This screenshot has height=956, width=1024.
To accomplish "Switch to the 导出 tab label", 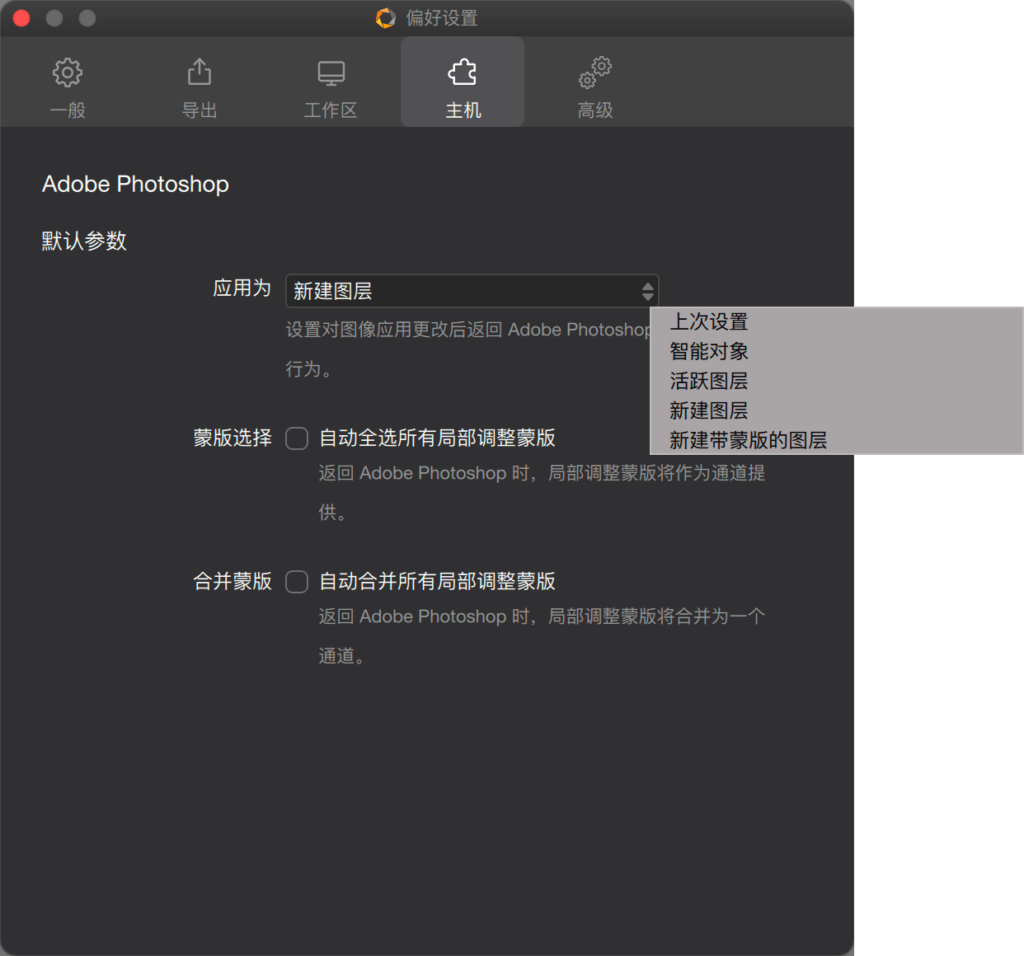I will tap(199, 110).
